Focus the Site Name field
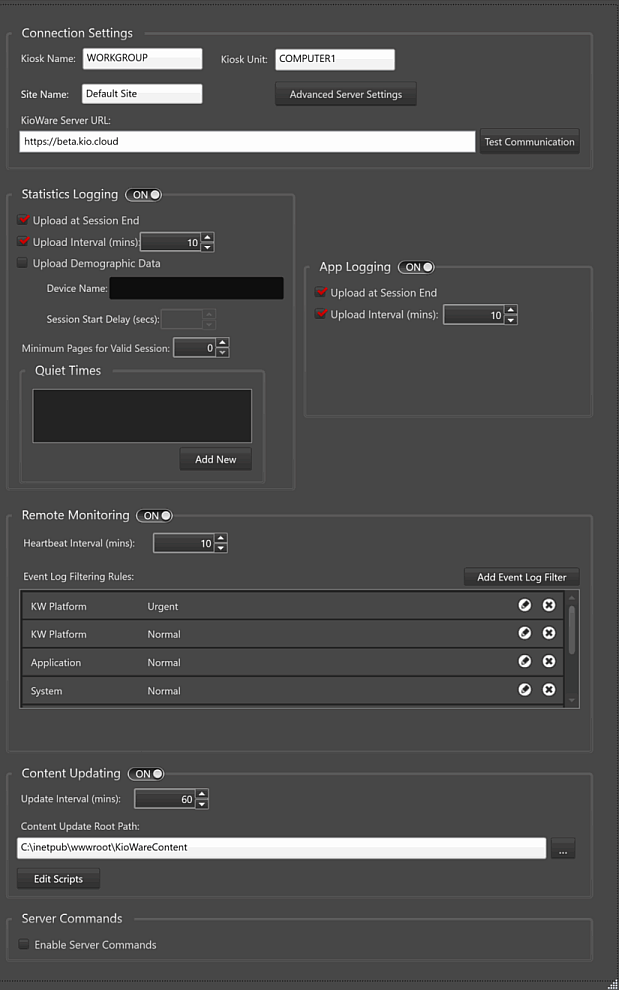The height and width of the screenshot is (990, 619). pos(142,93)
